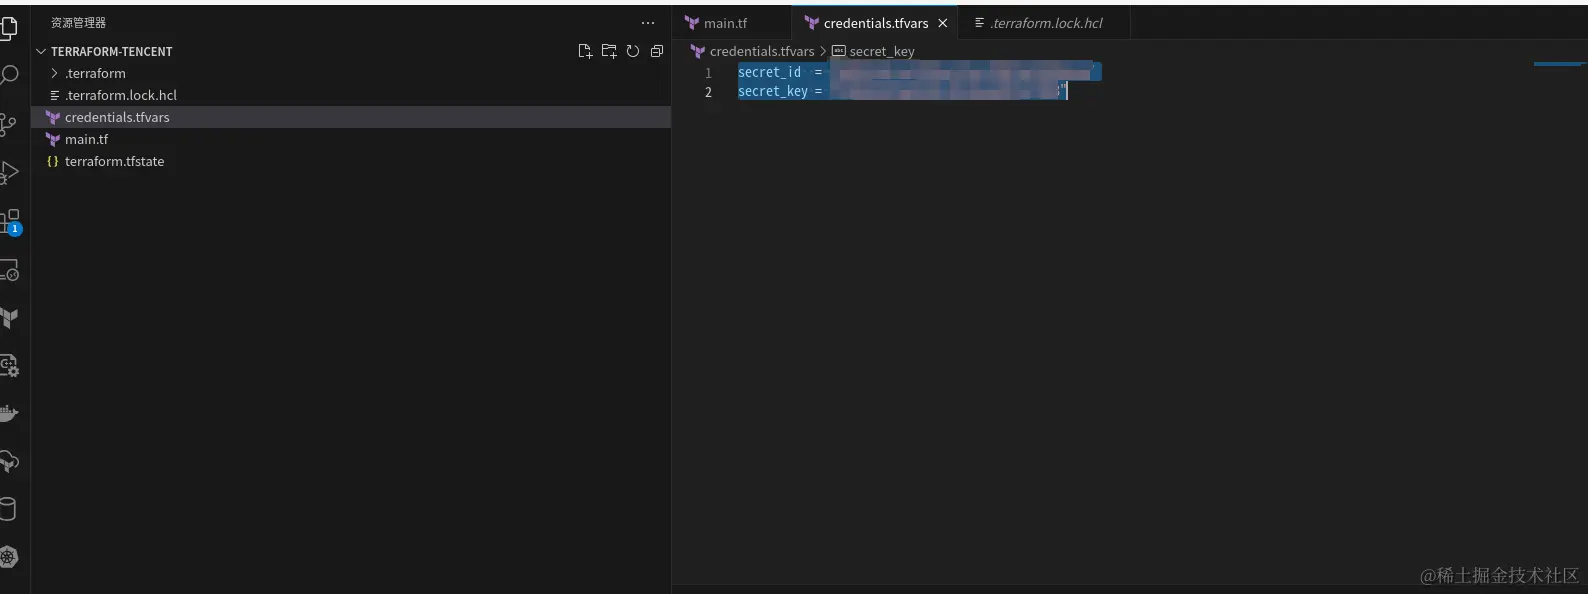
Task: Open .terraform.lock.hcl in the file tree
Action: [x=351, y=95]
